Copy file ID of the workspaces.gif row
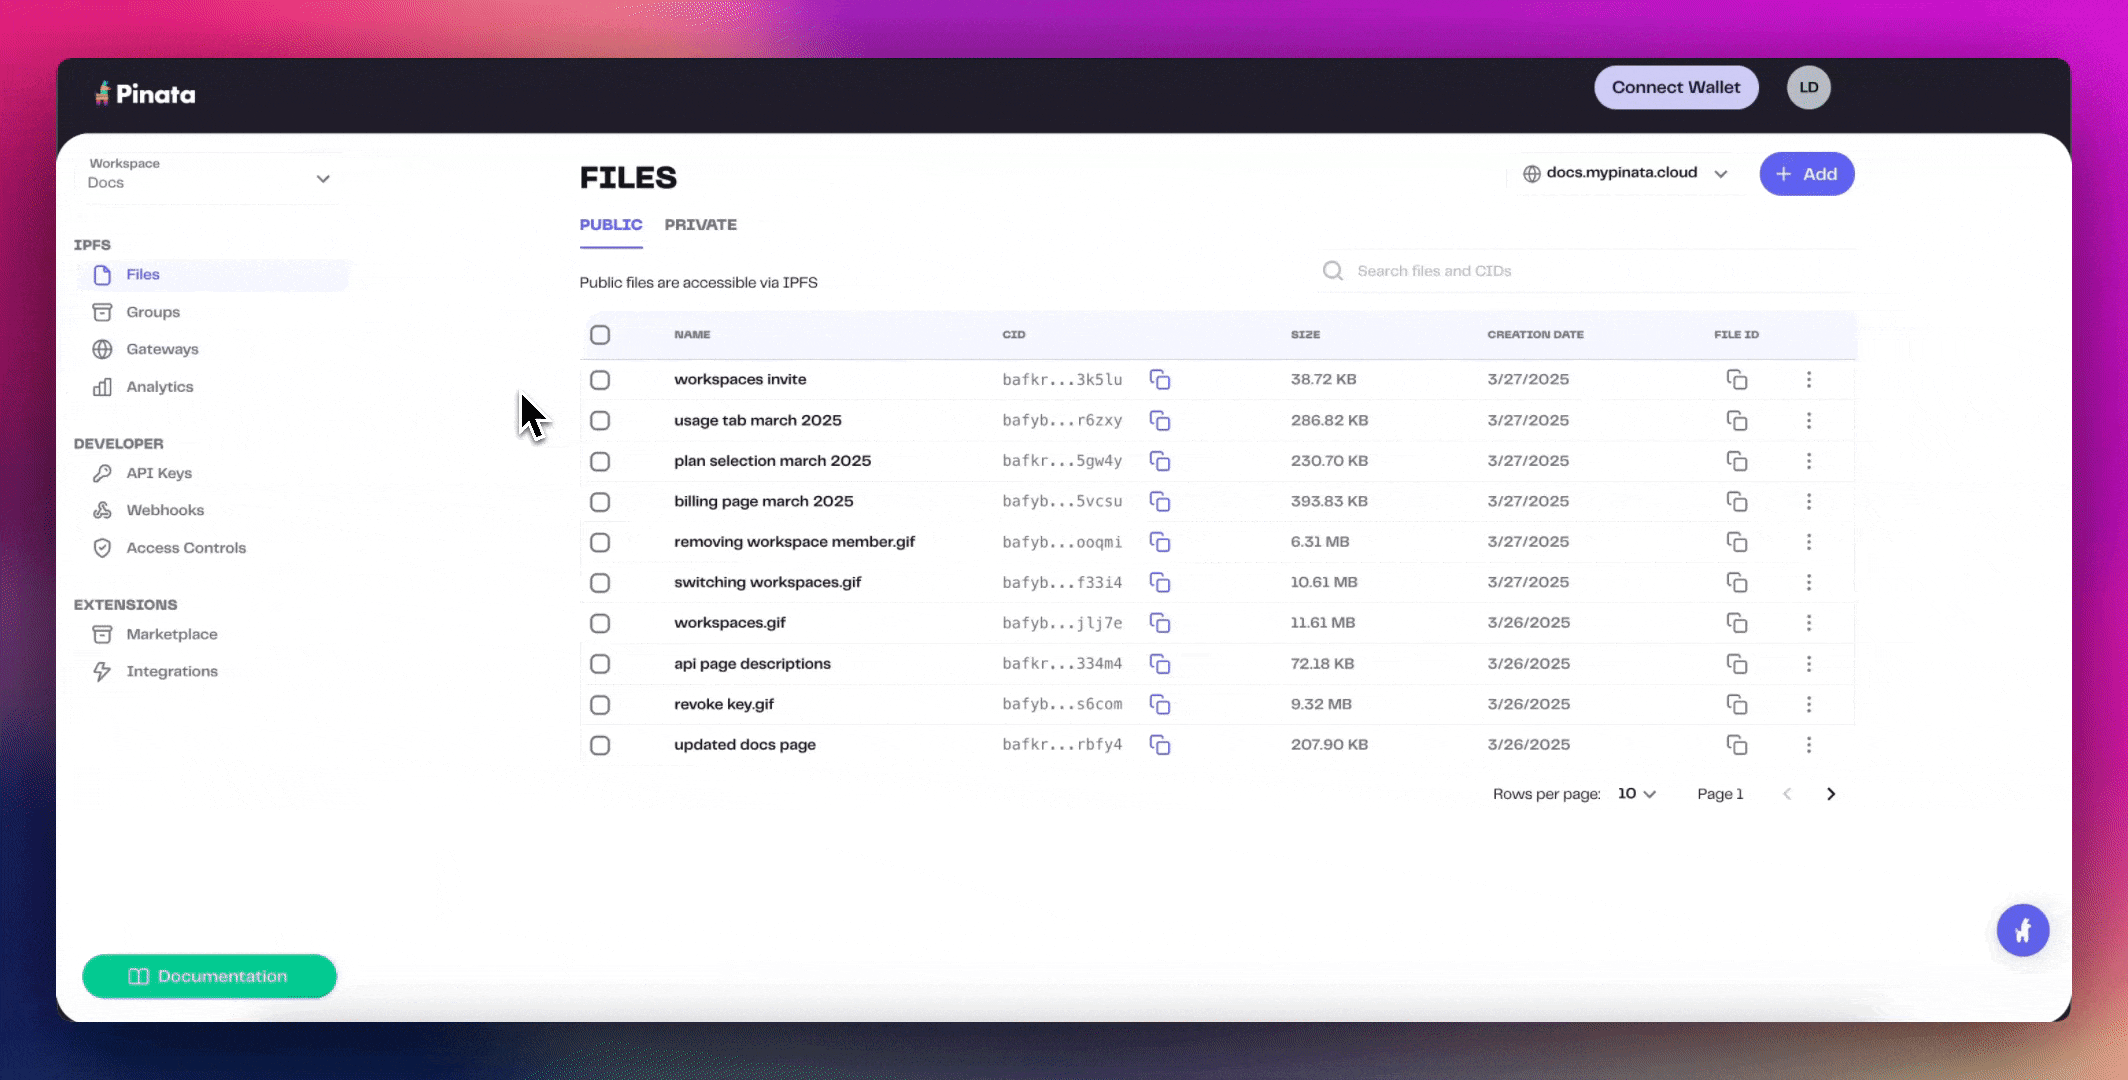Viewport: 2128px width, 1080px height. 1737,623
